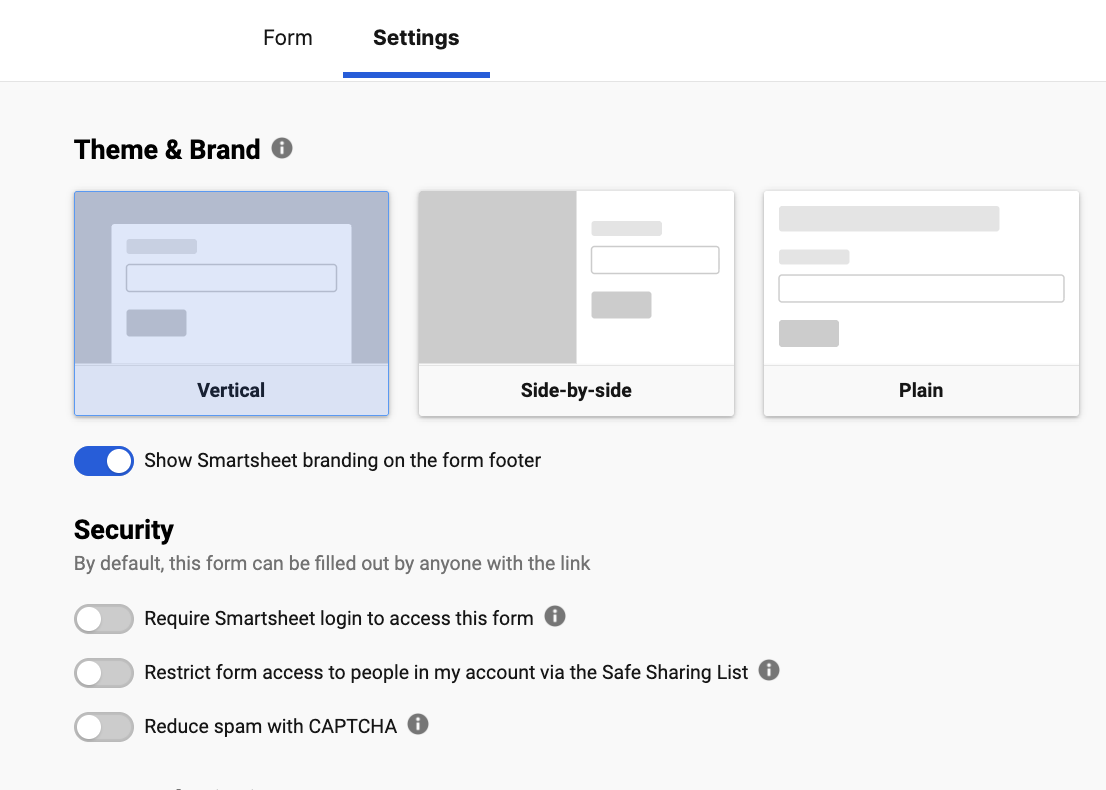Select the Settings tab
Image resolution: width=1106 pixels, height=790 pixels.
coord(416,38)
